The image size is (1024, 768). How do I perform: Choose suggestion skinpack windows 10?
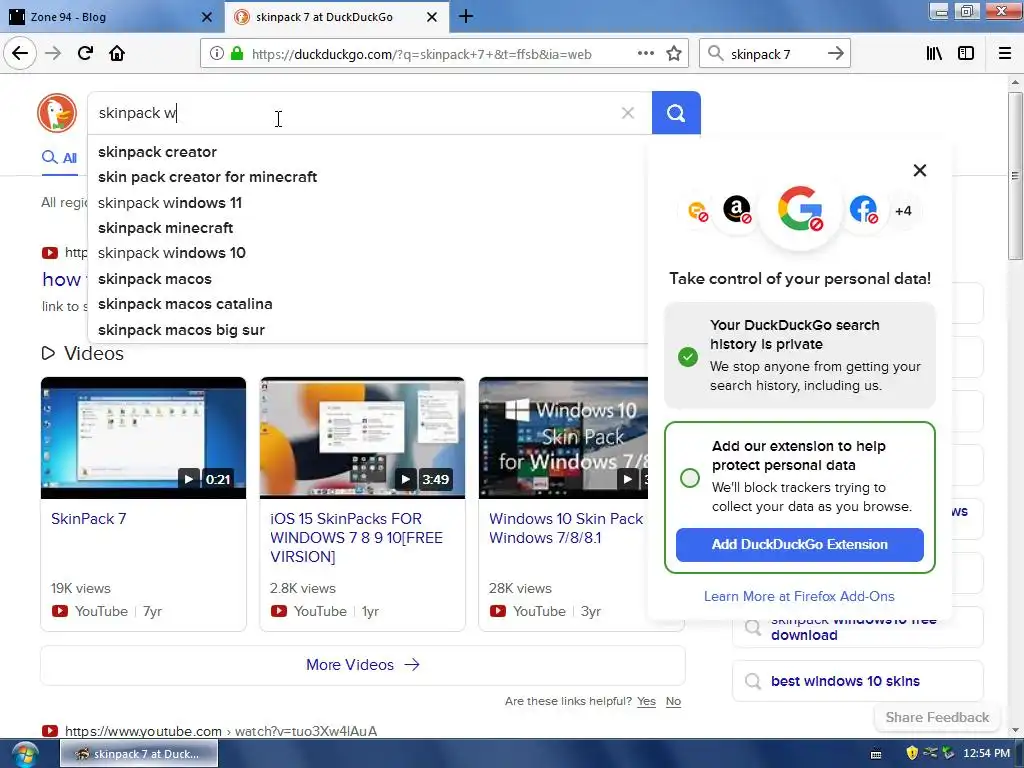368,253
